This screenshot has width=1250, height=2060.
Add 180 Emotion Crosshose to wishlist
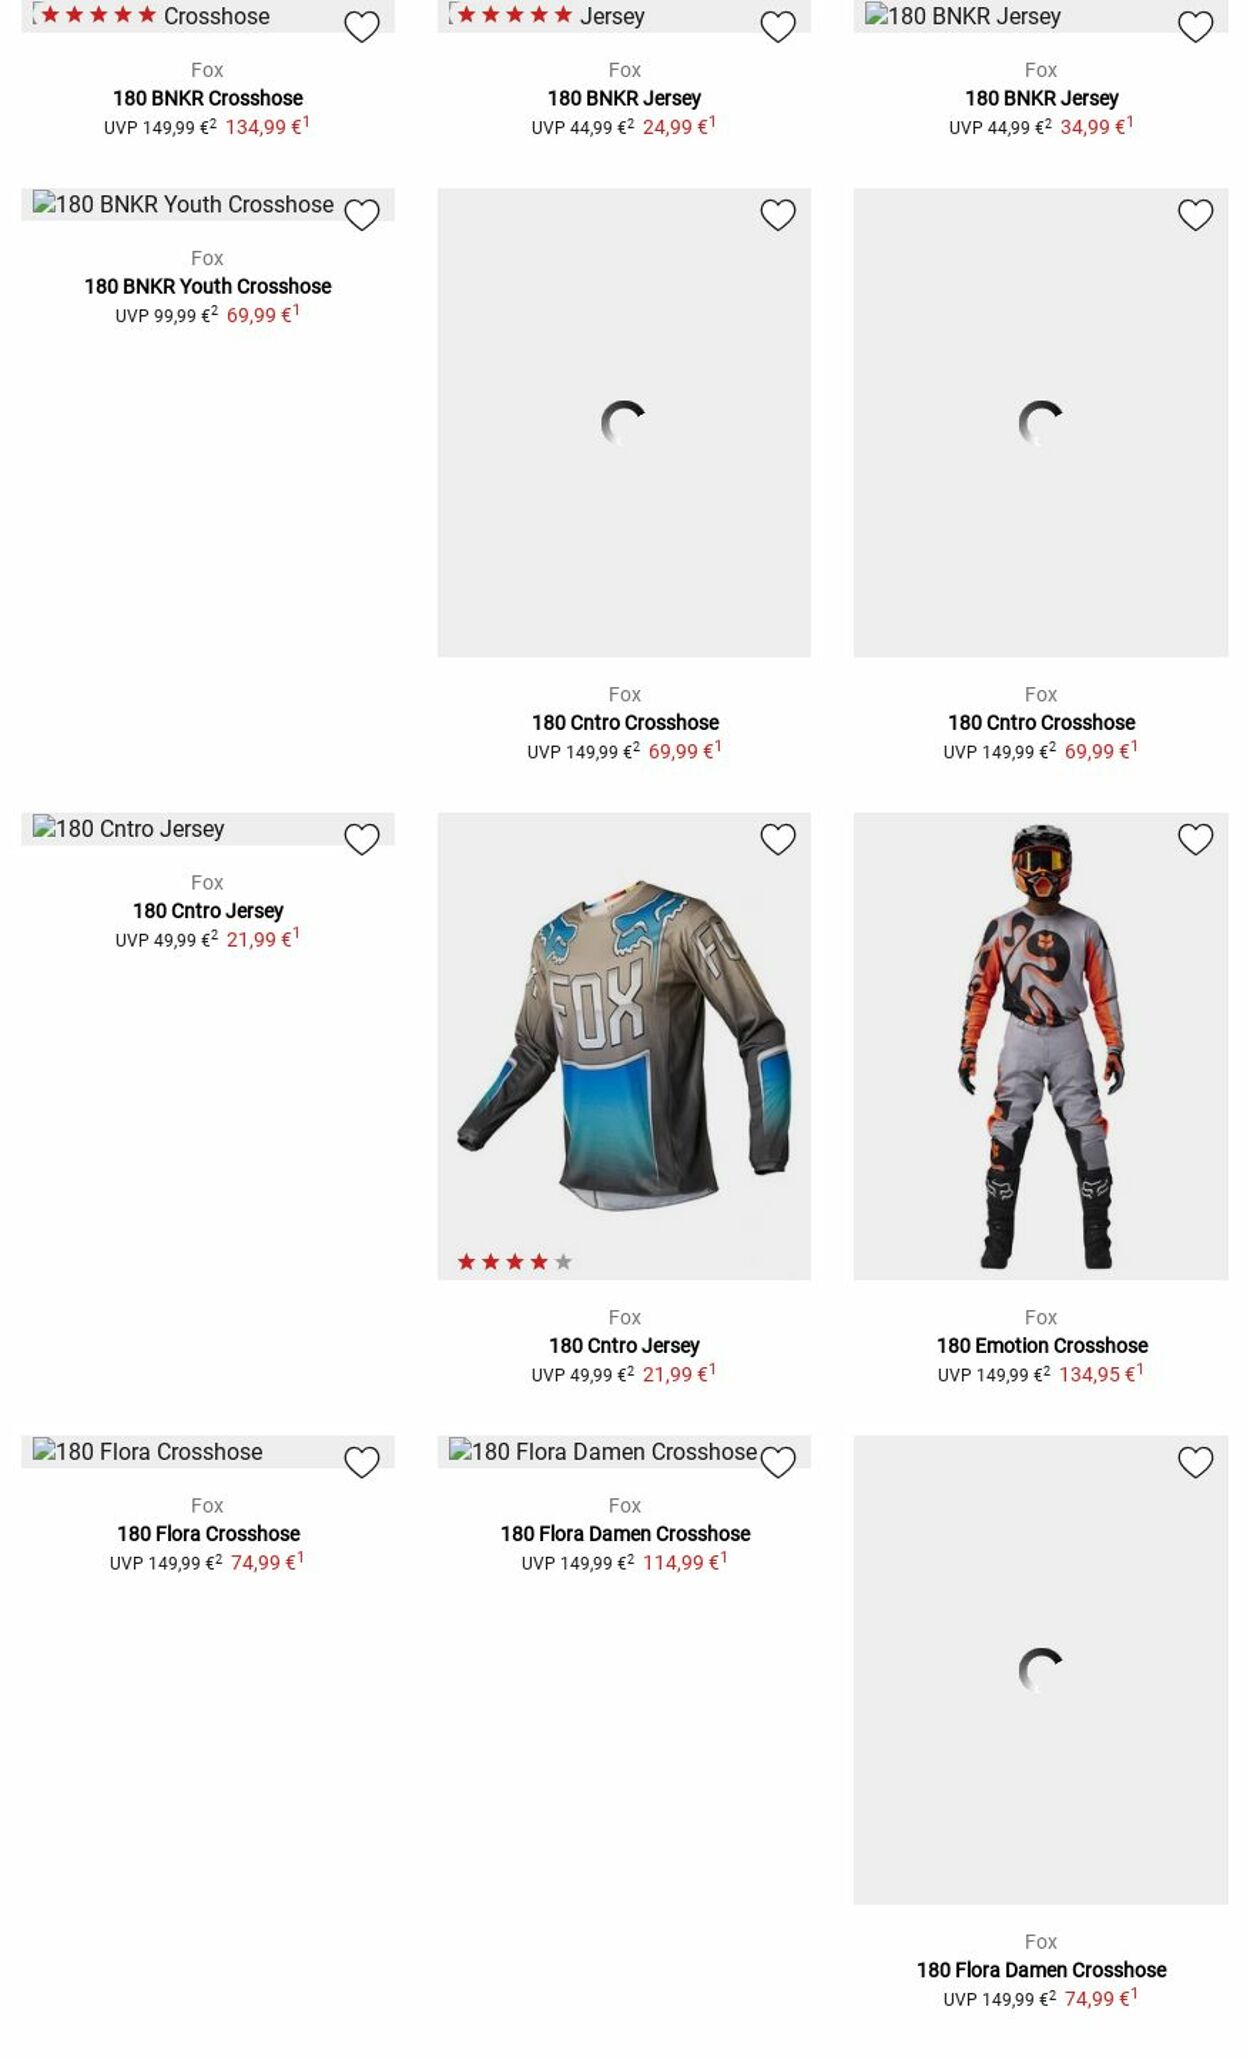pos(1195,839)
